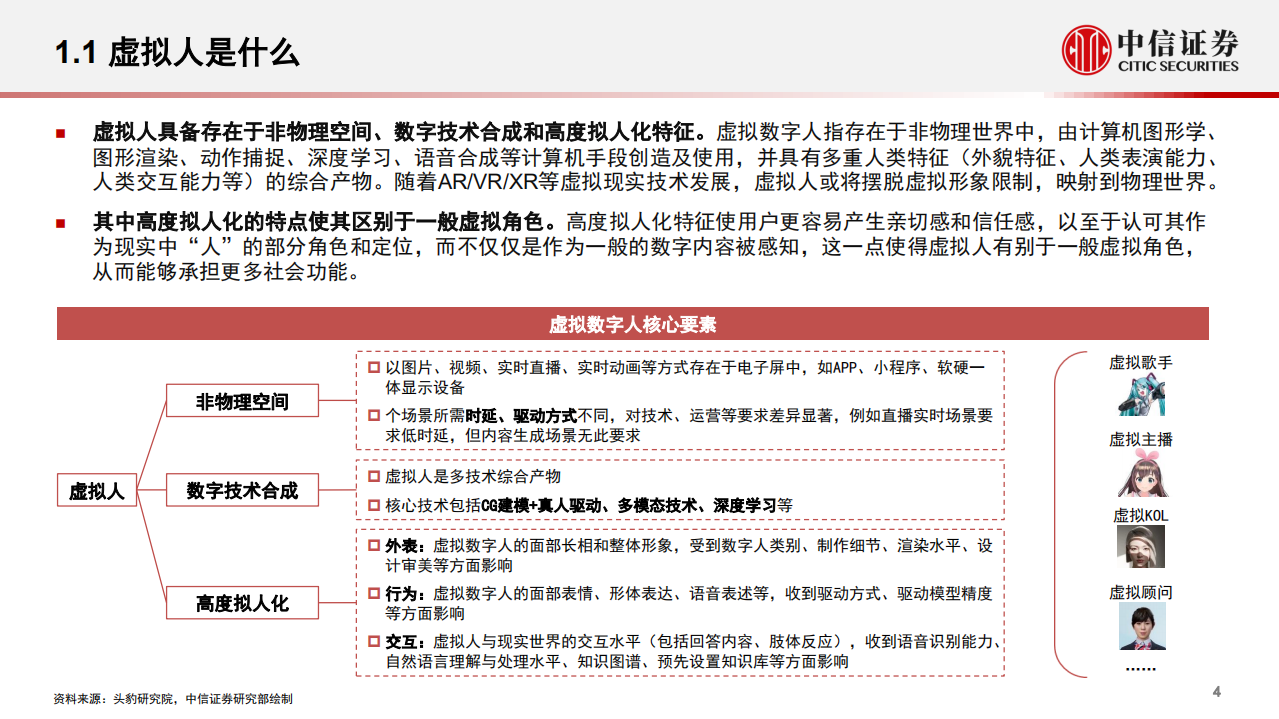The image size is (1279, 719).
Task: Expand the 高度拟人化 branch
Action: tap(242, 602)
